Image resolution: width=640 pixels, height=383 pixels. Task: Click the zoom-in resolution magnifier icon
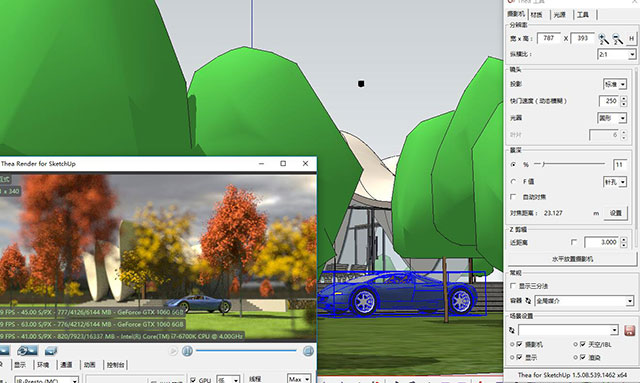tap(603, 39)
